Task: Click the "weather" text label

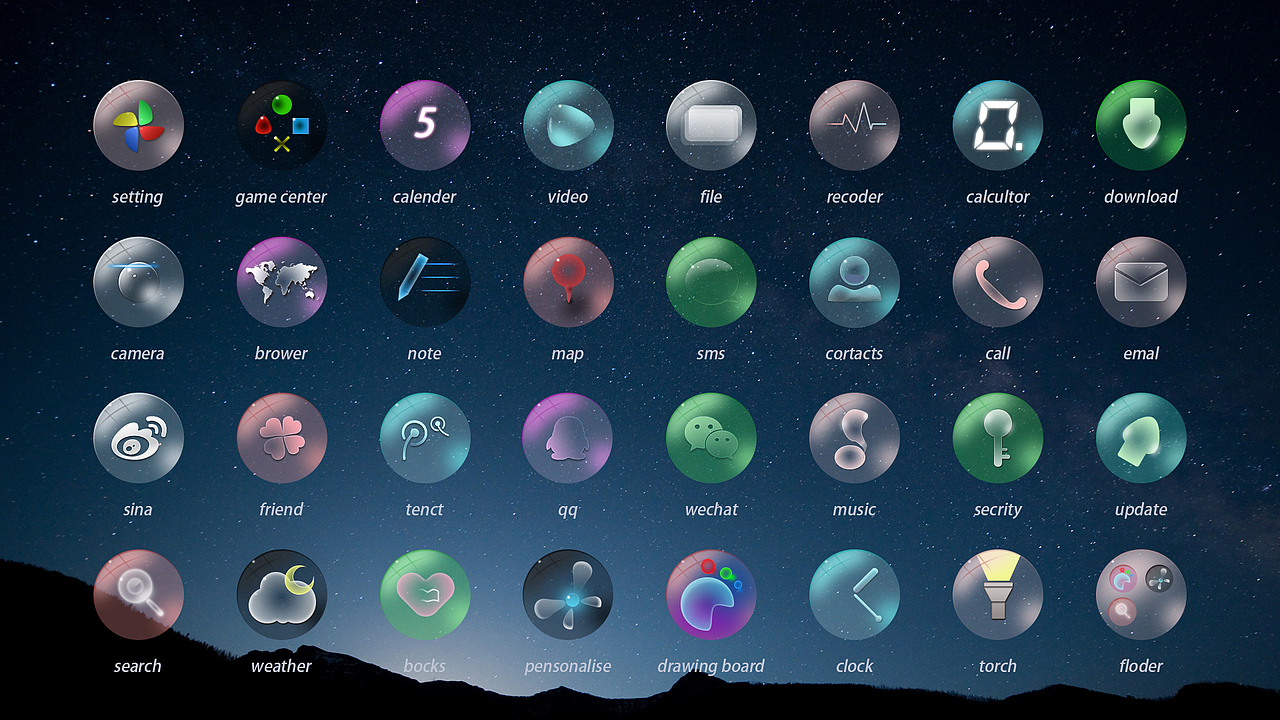Action: (281, 667)
